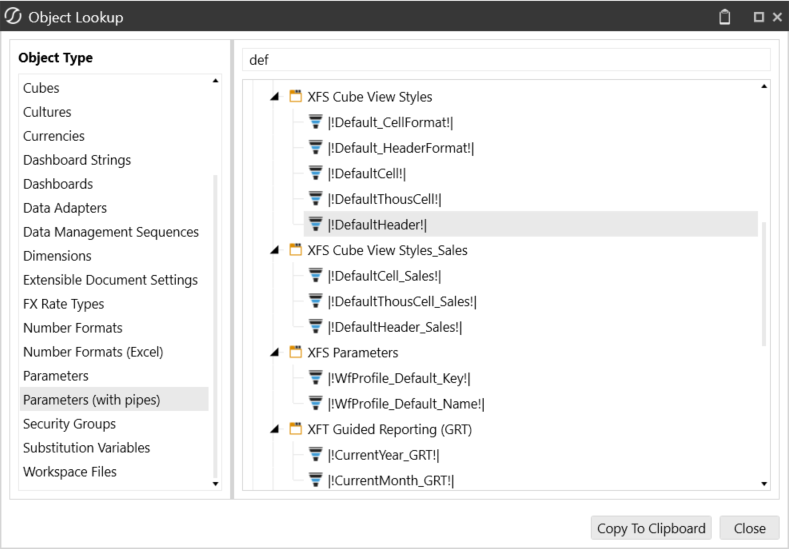The image size is (789, 549).
Task: Select Dashboards in the Object Type list
Action: pyautogui.click(x=58, y=184)
